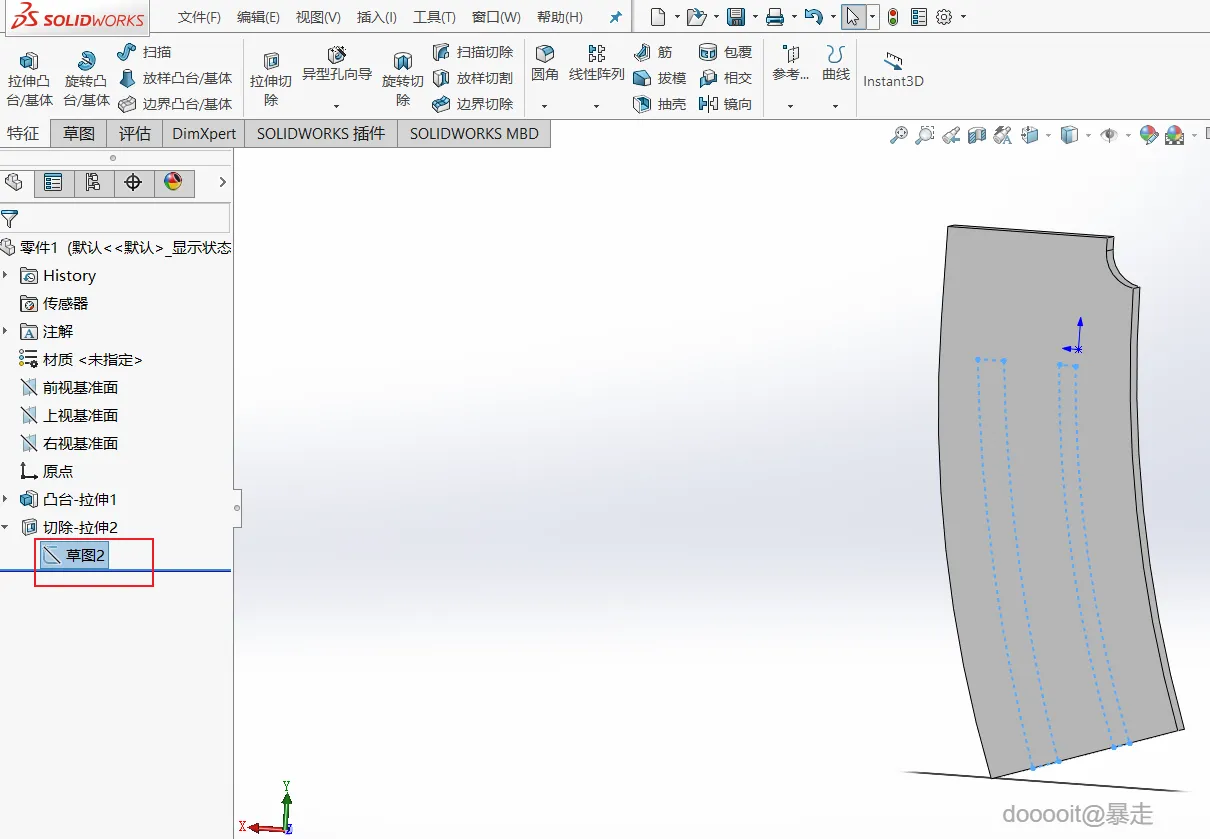Image resolution: width=1210 pixels, height=839 pixels.
Task: Click the Zoom to Fit magnifier icon
Action: click(x=899, y=135)
